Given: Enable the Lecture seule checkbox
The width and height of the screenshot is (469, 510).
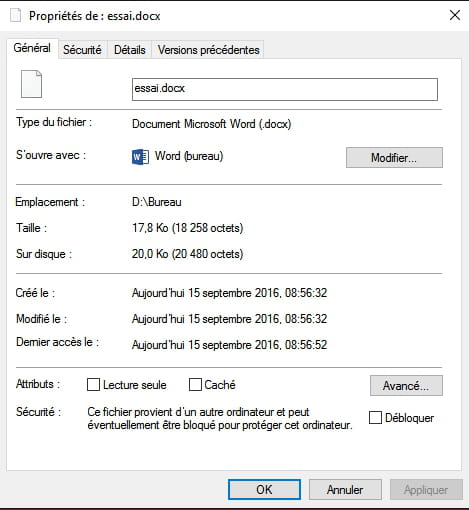Looking at the screenshot, I should (x=93, y=384).
